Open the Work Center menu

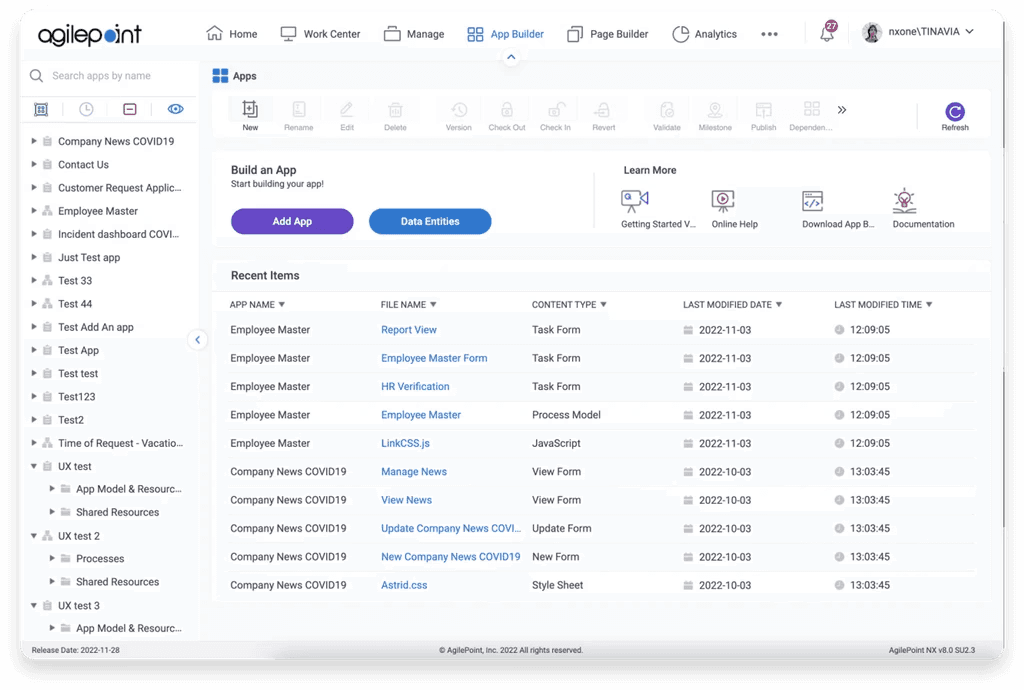tap(320, 33)
